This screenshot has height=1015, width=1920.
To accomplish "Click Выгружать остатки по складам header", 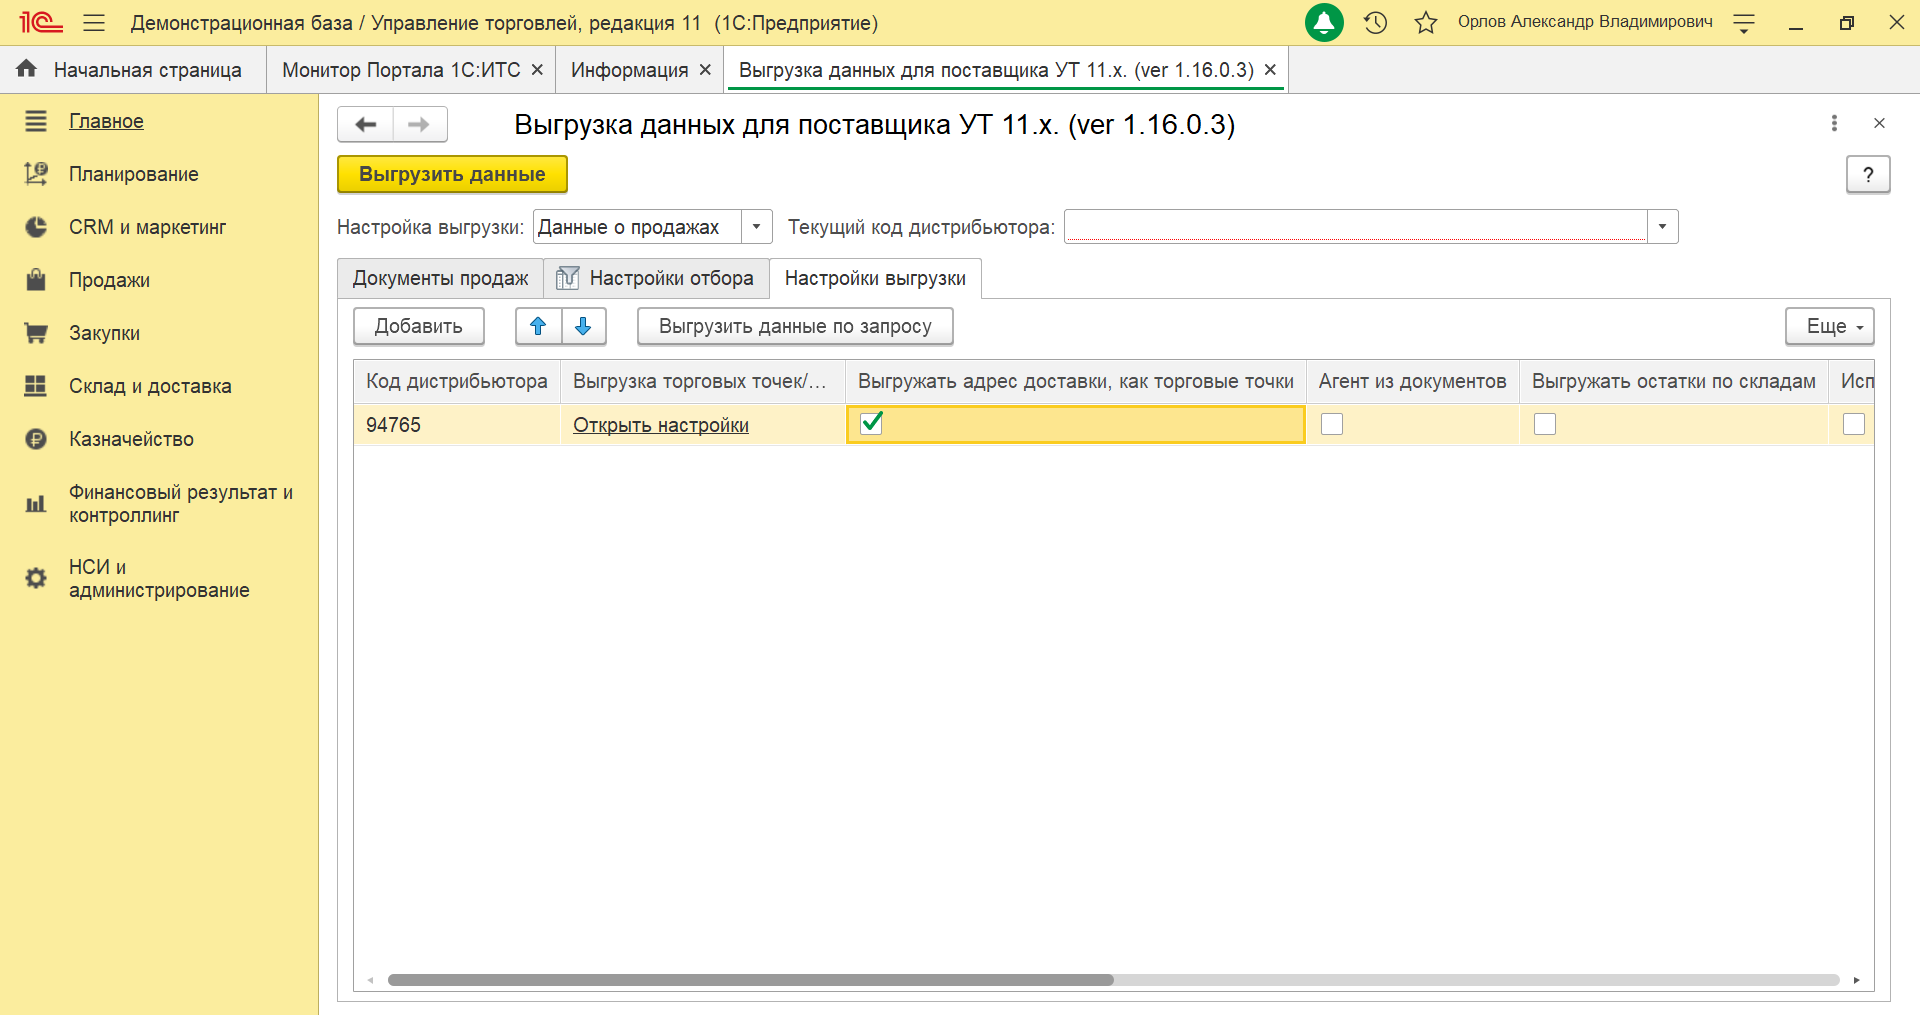I will (1674, 381).
